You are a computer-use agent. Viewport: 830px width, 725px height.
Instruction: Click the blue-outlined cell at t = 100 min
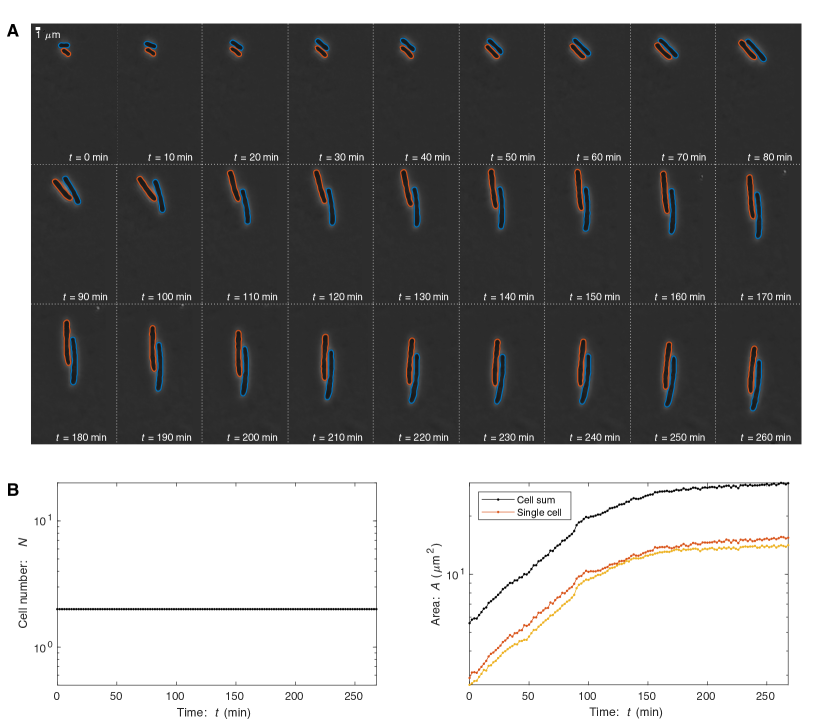click(159, 196)
